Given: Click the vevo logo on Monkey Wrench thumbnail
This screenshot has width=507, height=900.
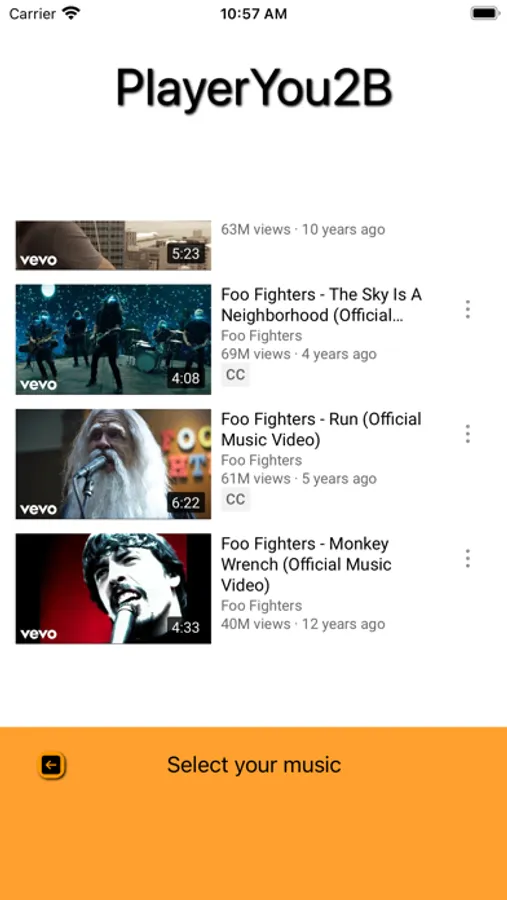Looking at the screenshot, I should [x=38, y=634].
